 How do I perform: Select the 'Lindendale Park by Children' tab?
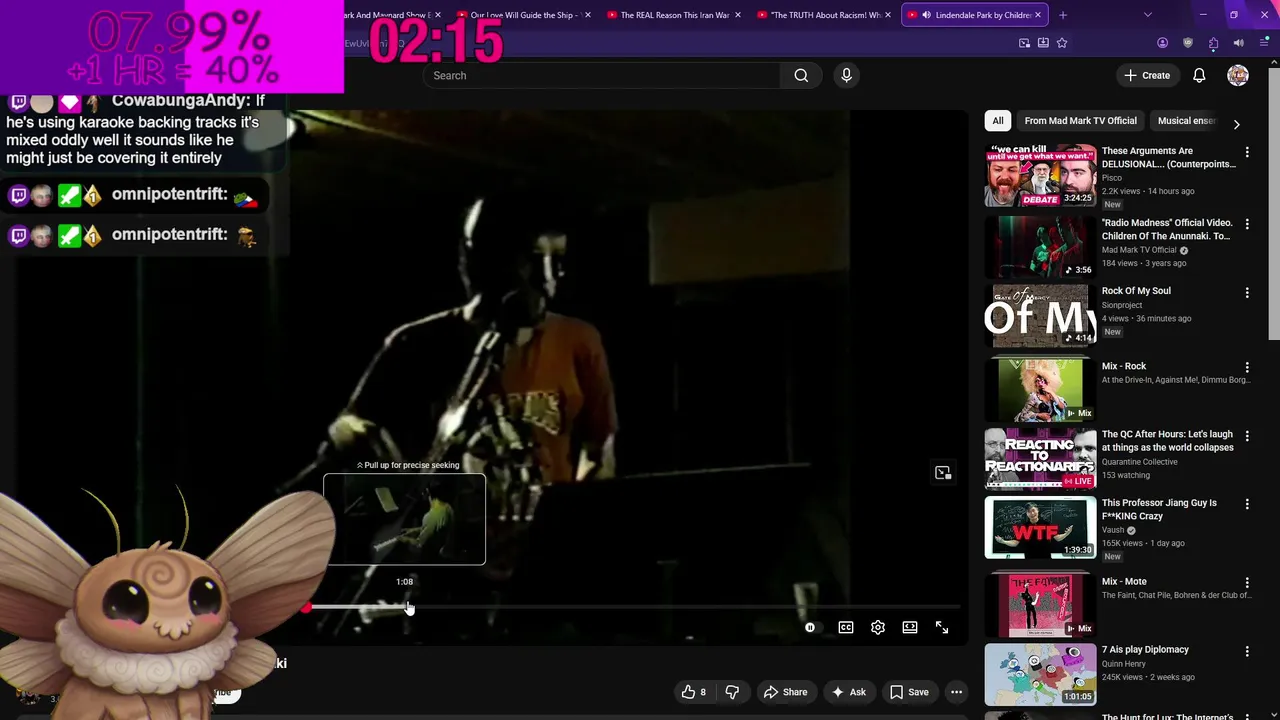click(974, 15)
